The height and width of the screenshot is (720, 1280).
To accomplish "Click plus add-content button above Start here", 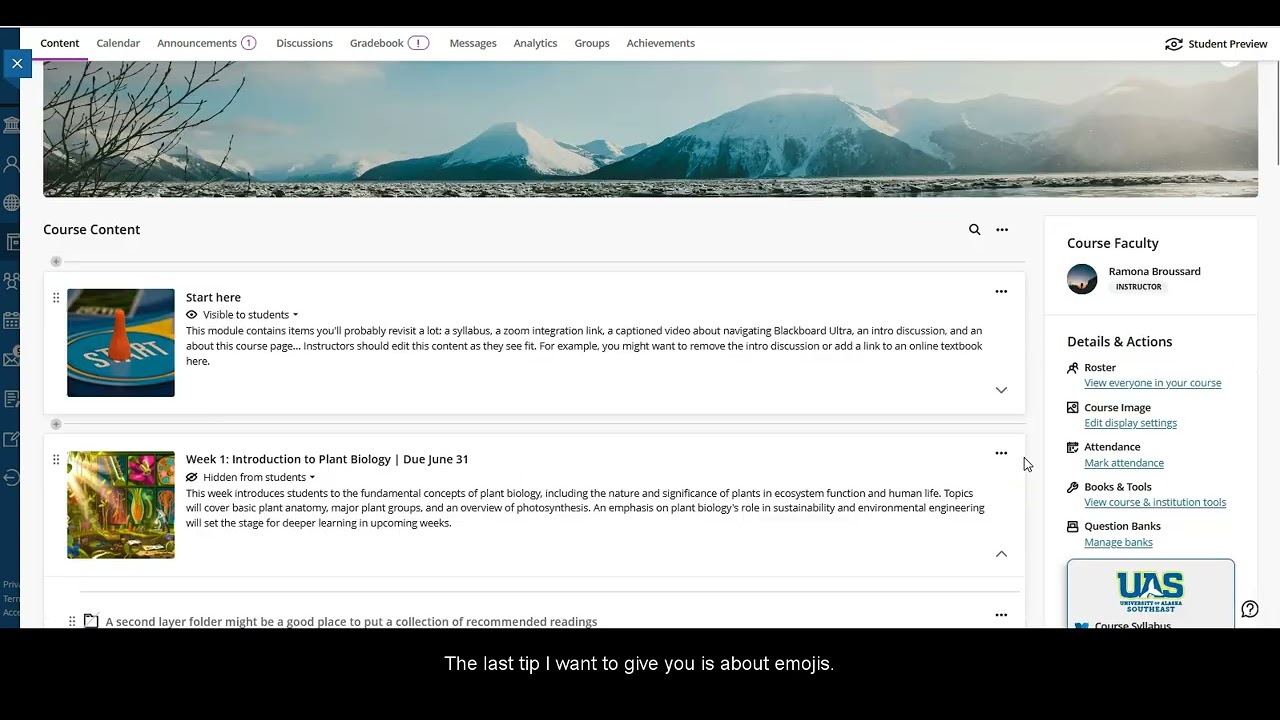I will (x=56, y=262).
